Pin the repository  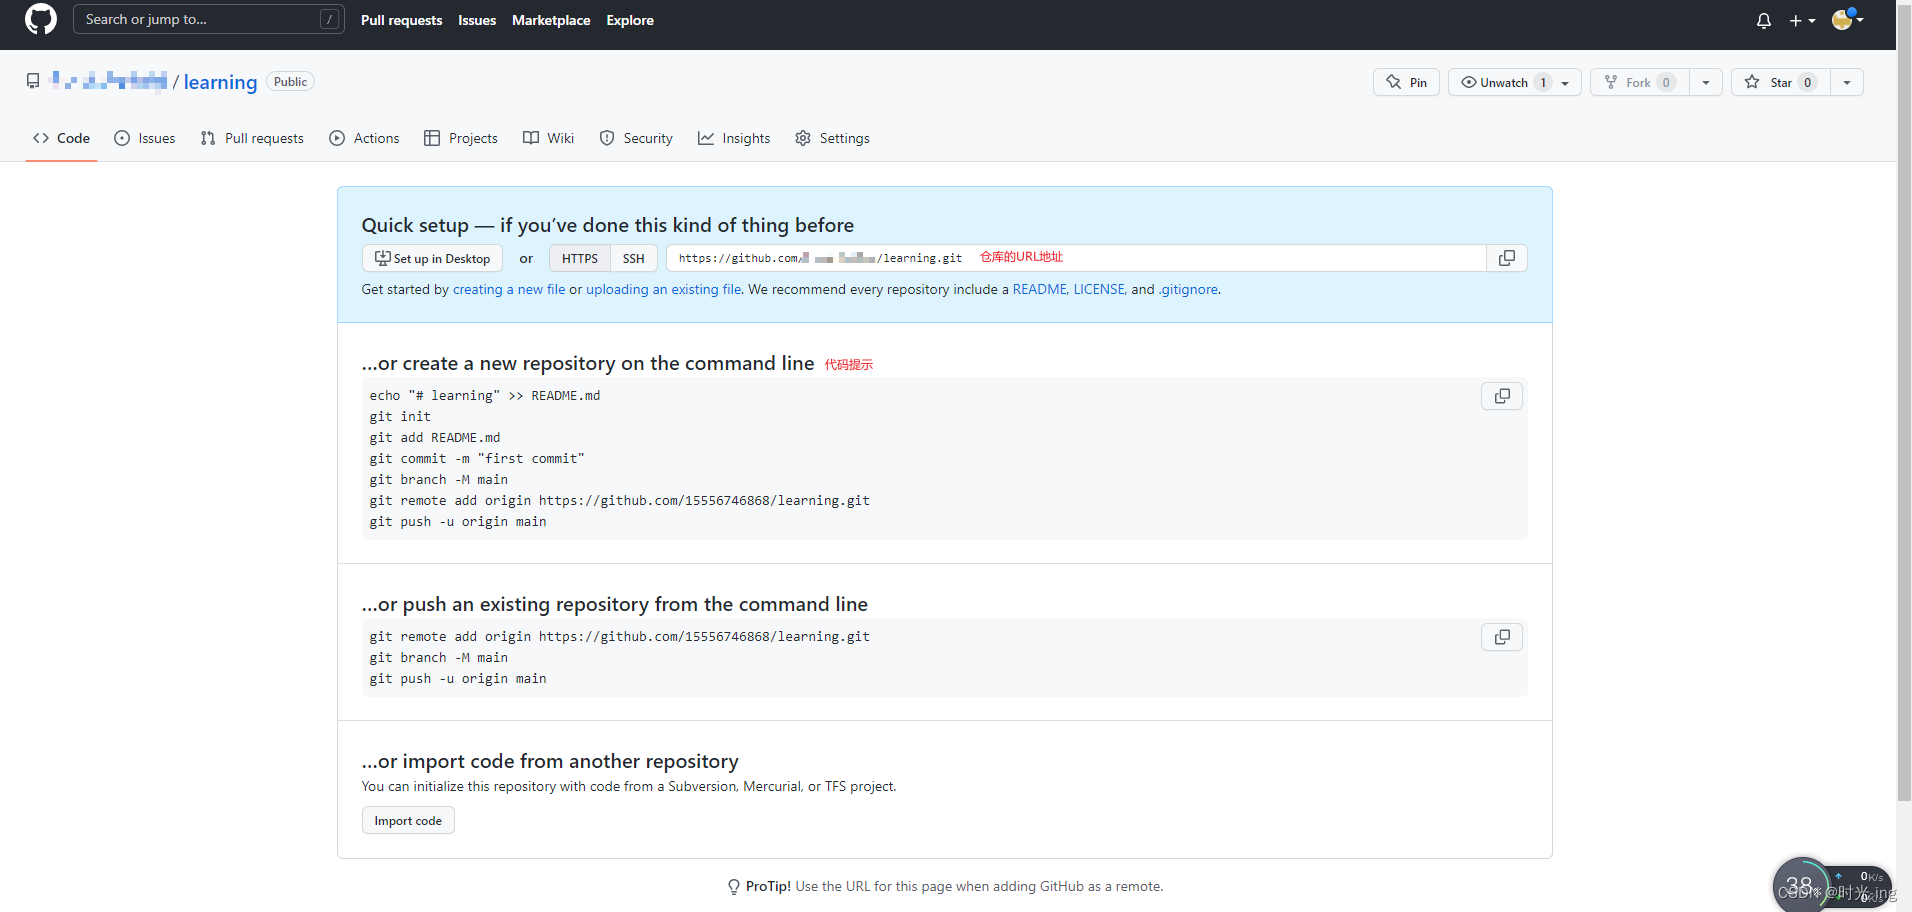pos(1406,82)
